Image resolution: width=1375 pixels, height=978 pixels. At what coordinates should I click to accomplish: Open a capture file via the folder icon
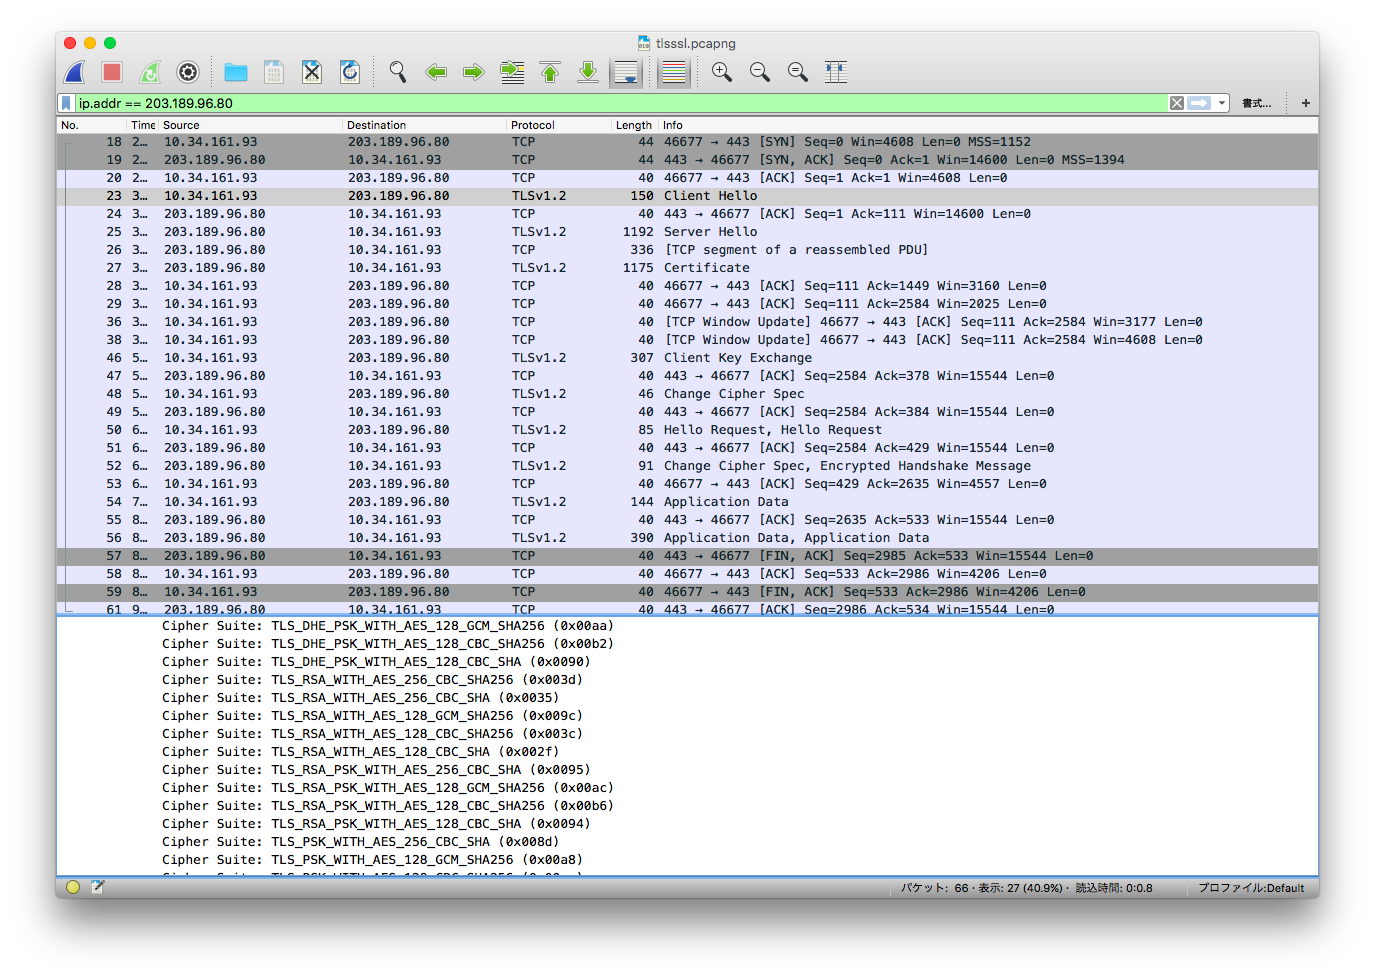[236, 72]
